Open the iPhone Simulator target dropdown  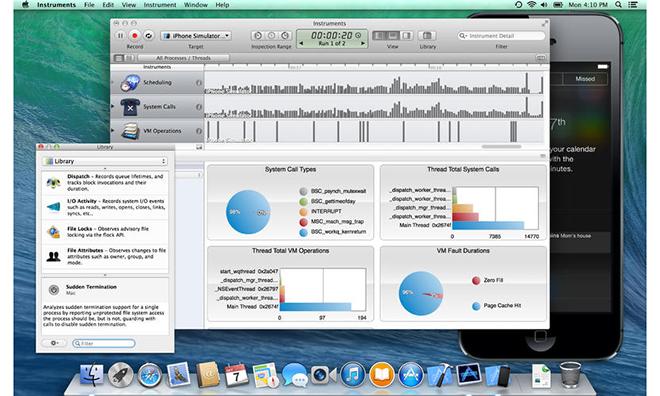coord(196,36)
